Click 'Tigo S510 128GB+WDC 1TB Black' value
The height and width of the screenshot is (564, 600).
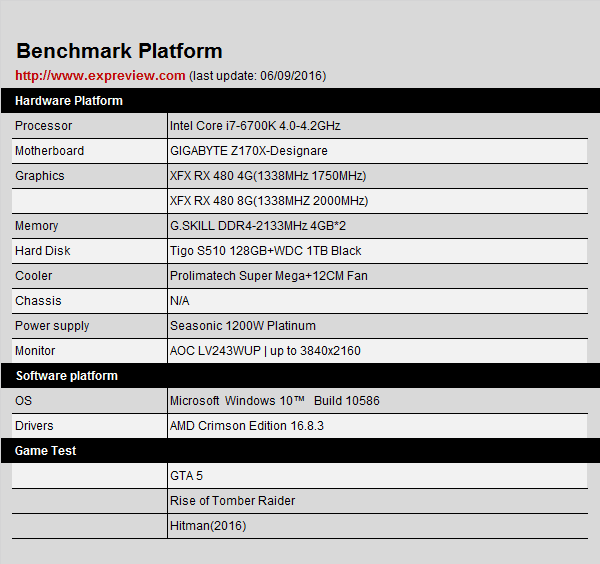(266, 251)
